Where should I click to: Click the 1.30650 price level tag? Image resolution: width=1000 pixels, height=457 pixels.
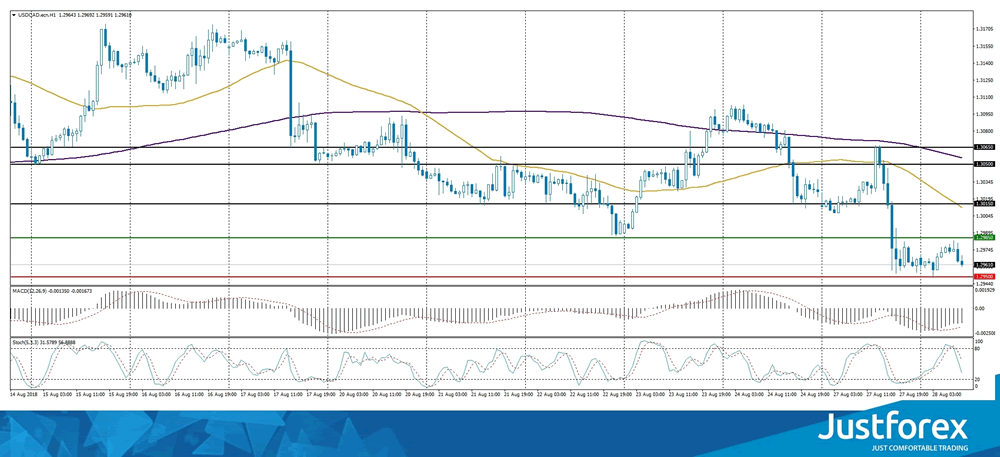984,147
